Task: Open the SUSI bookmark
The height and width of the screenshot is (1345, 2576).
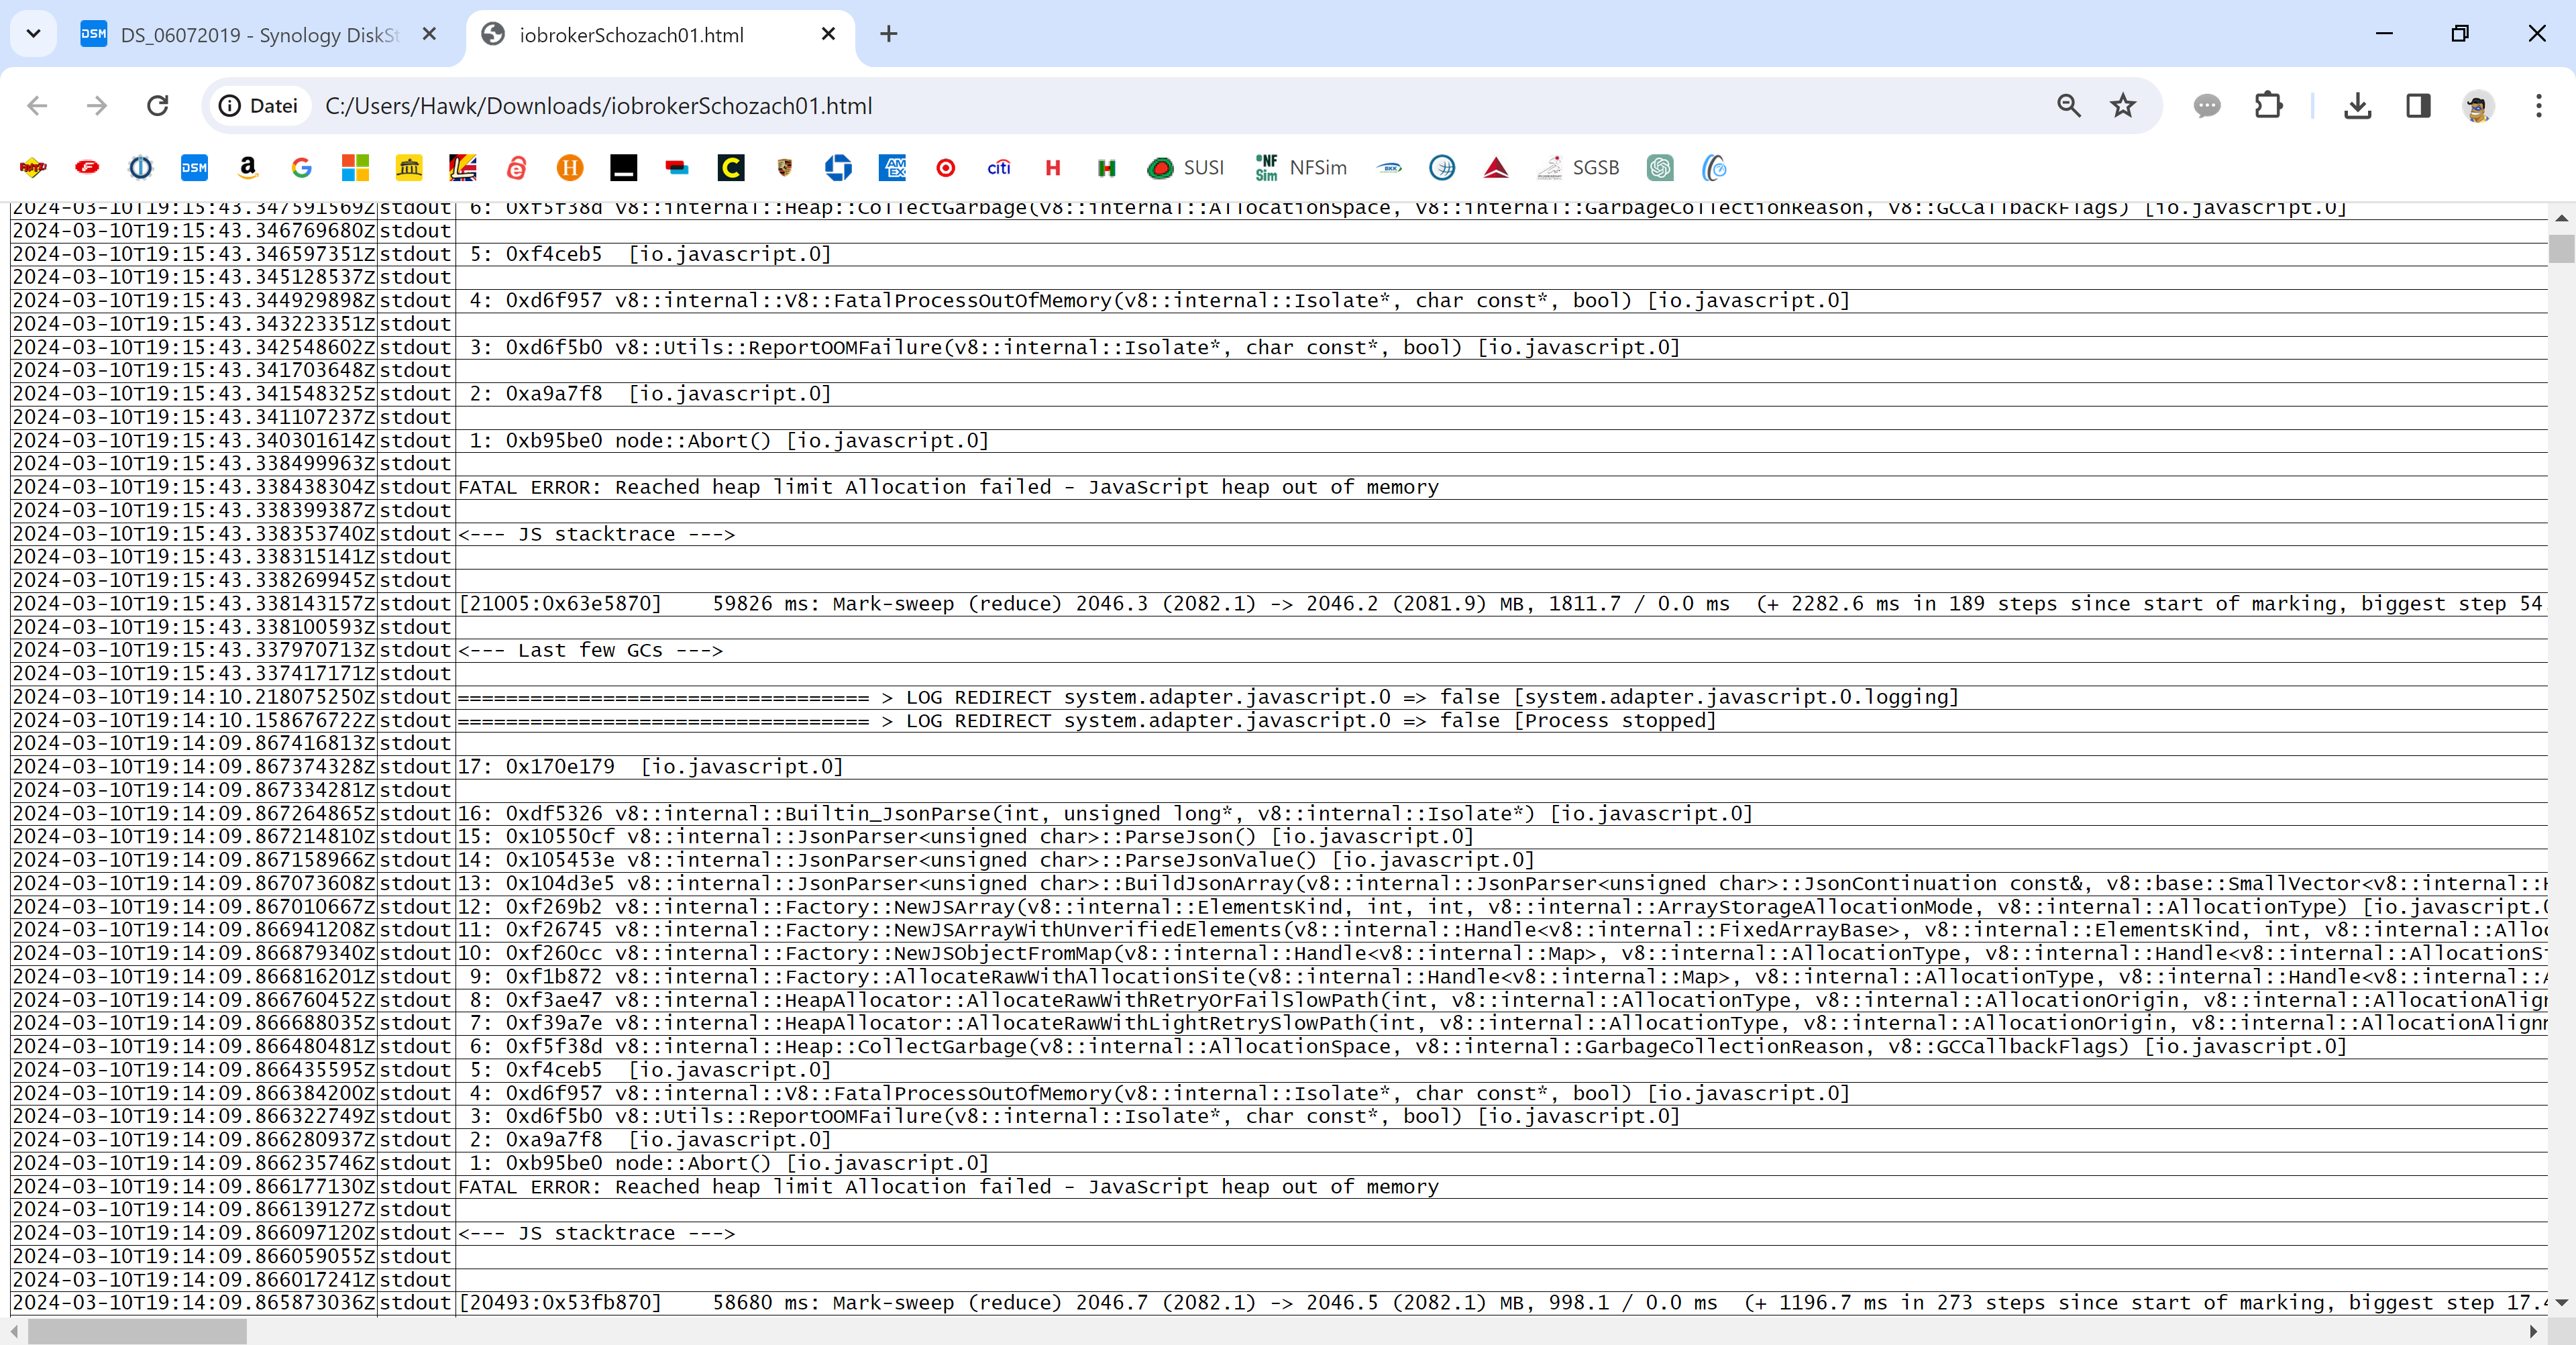Action: click(1185, 168)
